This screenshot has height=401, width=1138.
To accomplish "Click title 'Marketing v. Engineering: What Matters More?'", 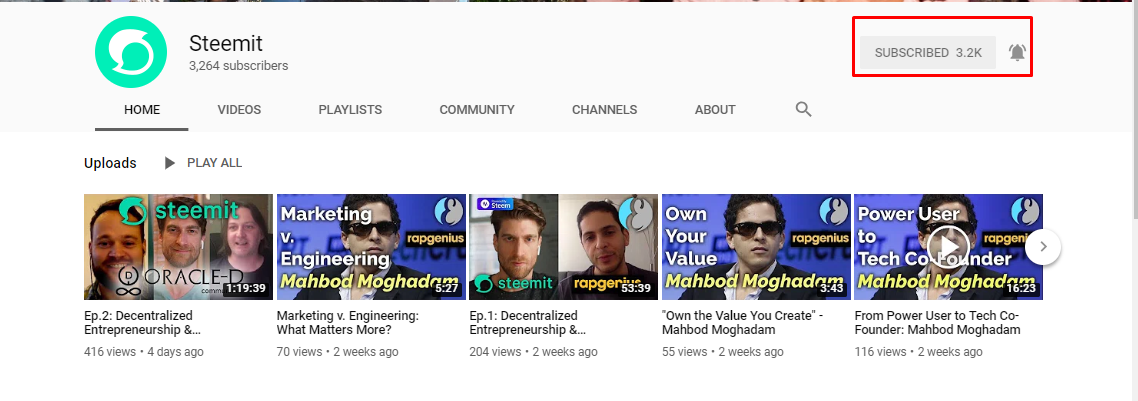I will (x=348, y=323).
